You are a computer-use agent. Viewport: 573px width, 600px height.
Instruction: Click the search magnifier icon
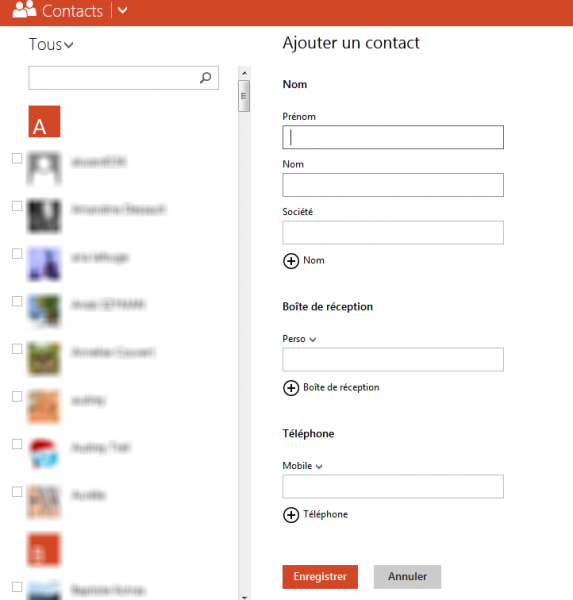[x=206, y=78]
